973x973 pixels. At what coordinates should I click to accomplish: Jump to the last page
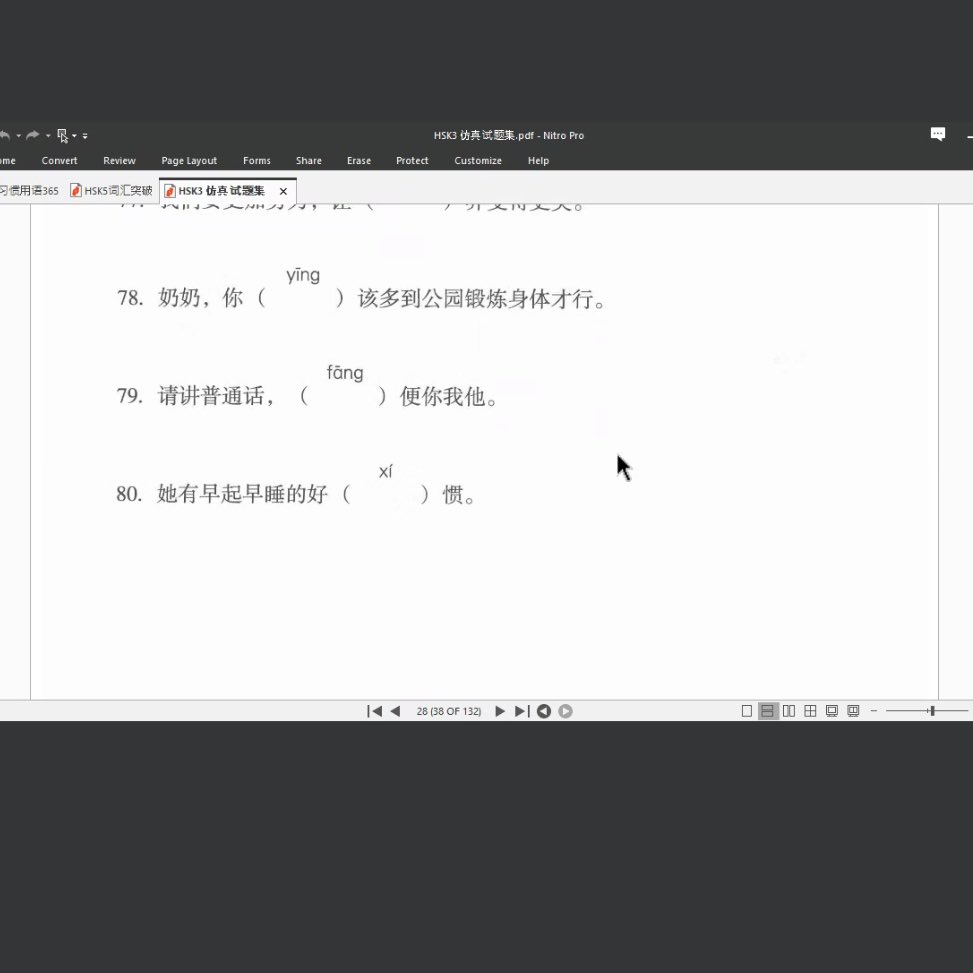coord(522,711)
